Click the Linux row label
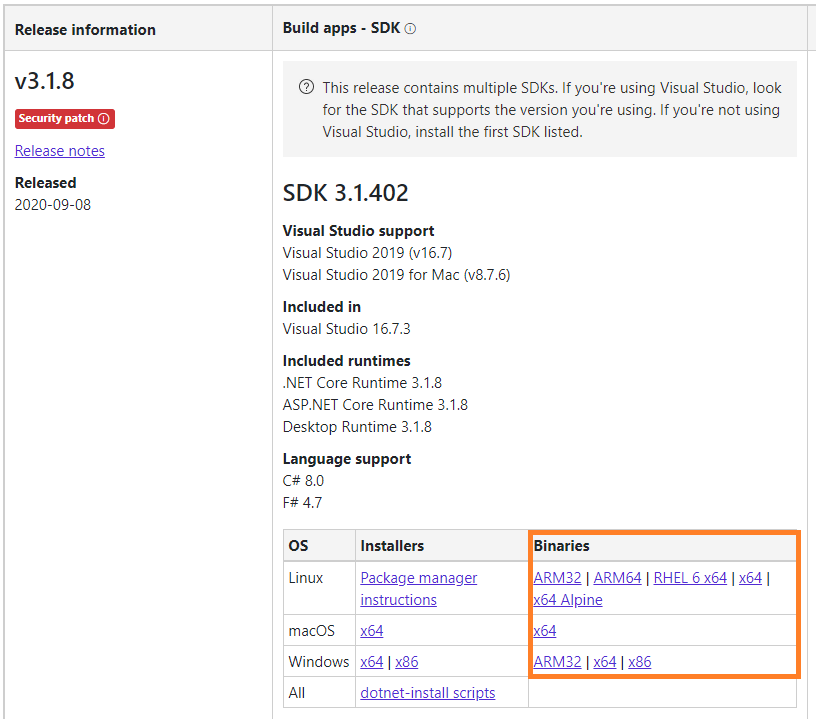Image resolution: width=816 pixels, height=719 pixels. click(x=305, y=578)
